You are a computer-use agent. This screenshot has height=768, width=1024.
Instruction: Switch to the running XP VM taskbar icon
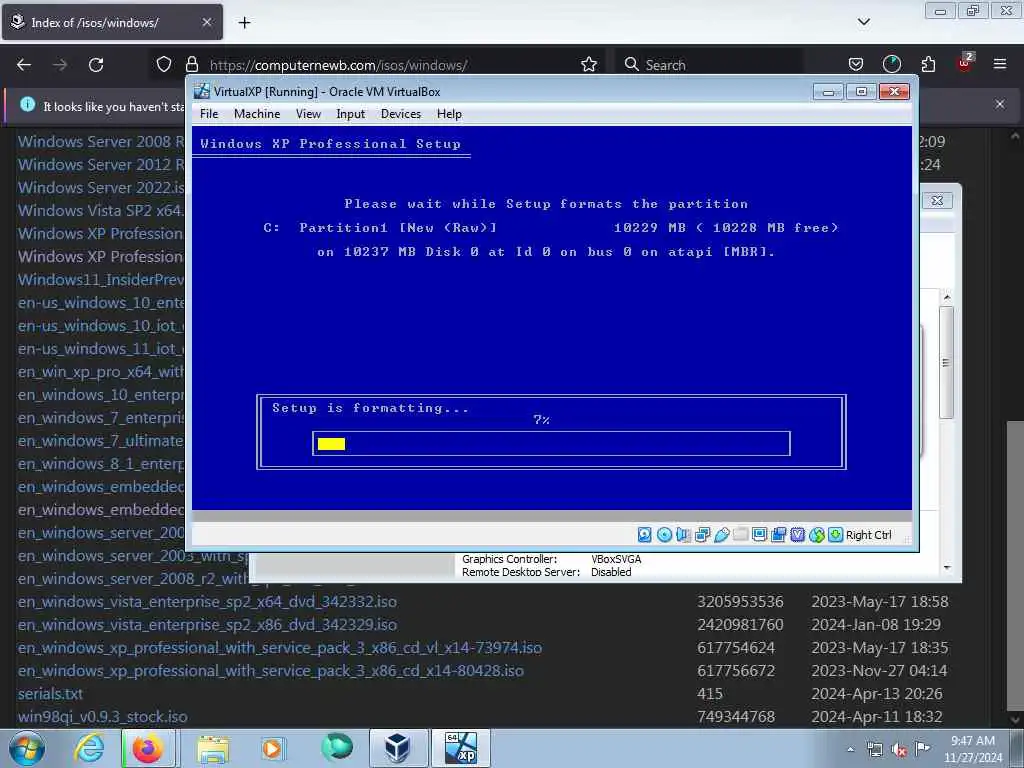click(x=460, y=748)
